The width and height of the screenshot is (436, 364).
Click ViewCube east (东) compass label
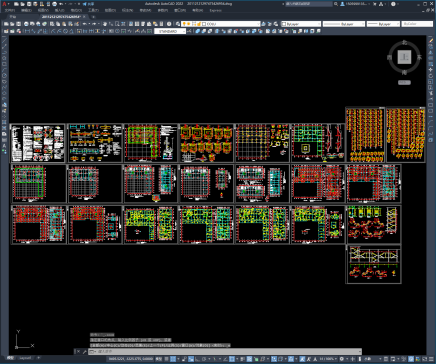[419, 57]
